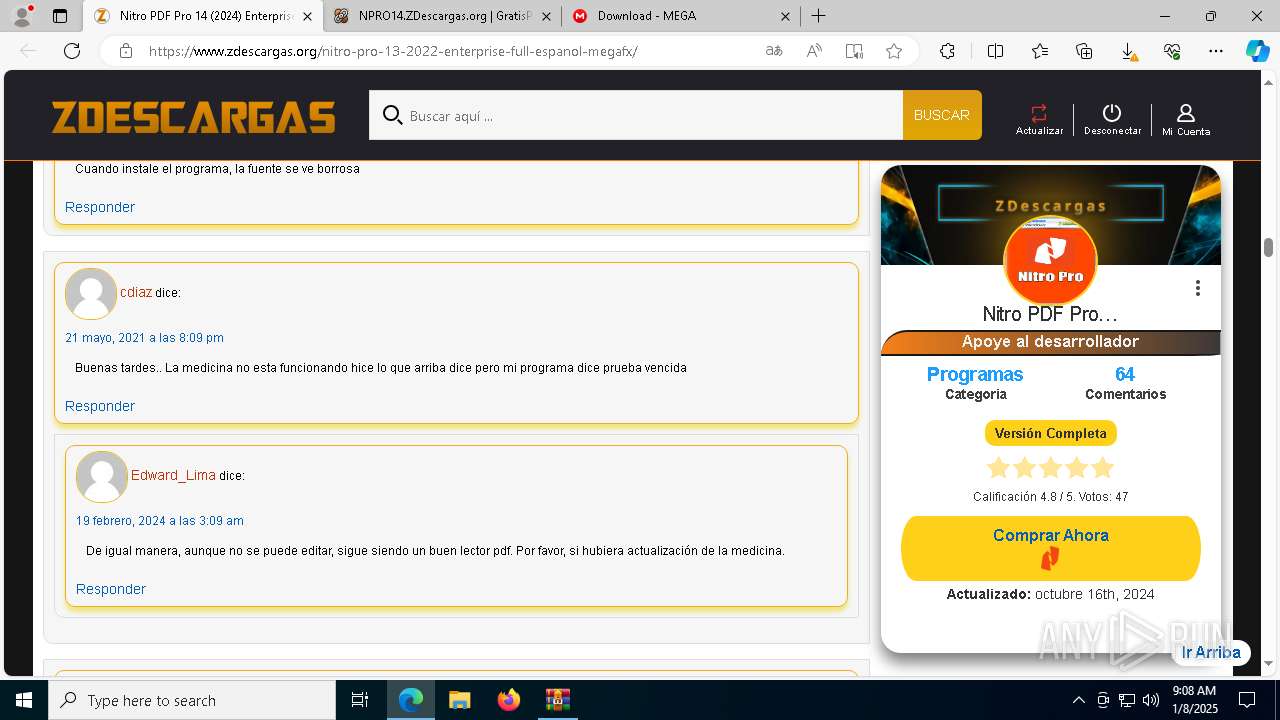The width and height of the screenshot is (1280, 720).
Task: Click the page vertical scrollbar thumb
Action: [x=1268, y=247]
